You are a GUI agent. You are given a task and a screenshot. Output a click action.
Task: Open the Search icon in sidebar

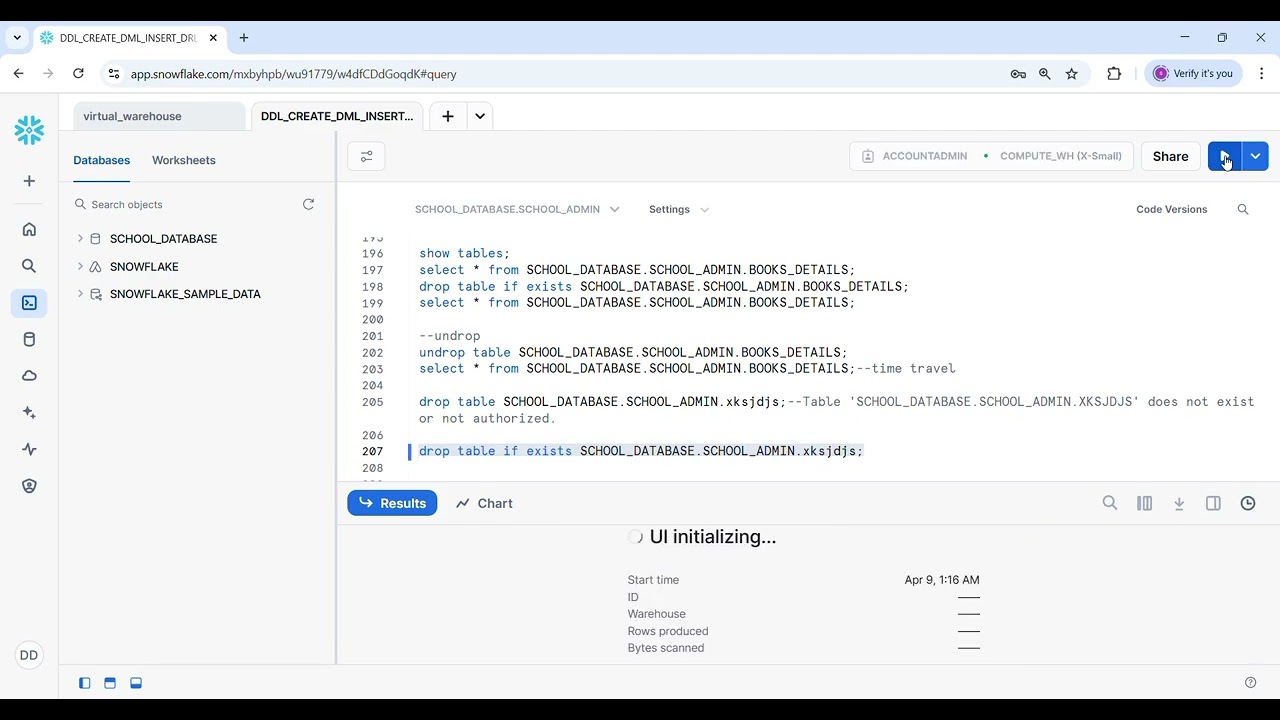pos(29,266)
